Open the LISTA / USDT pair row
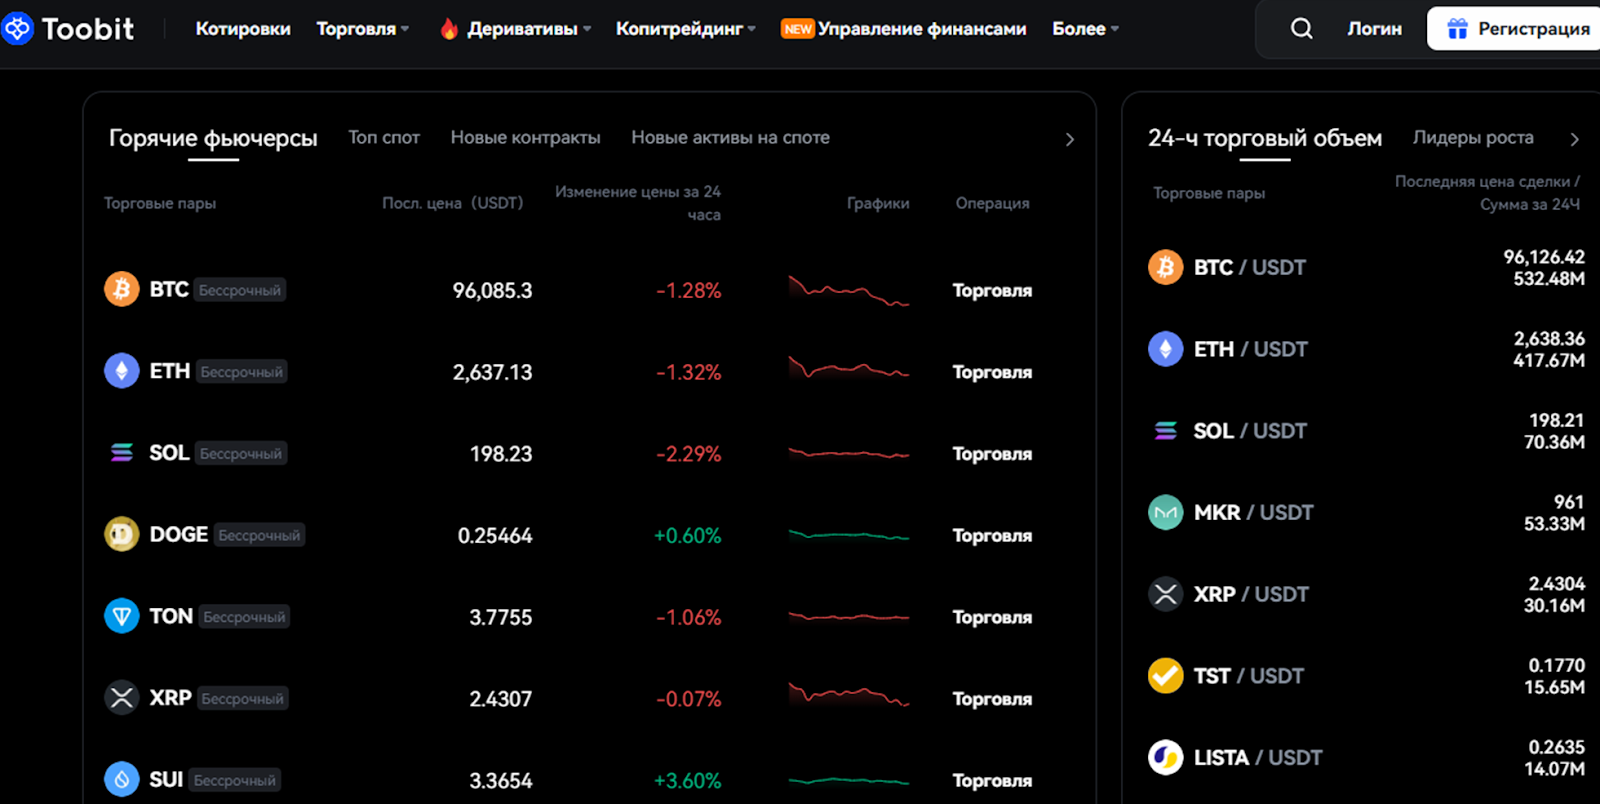1600x804 pixels. [x=1366, y=757]
